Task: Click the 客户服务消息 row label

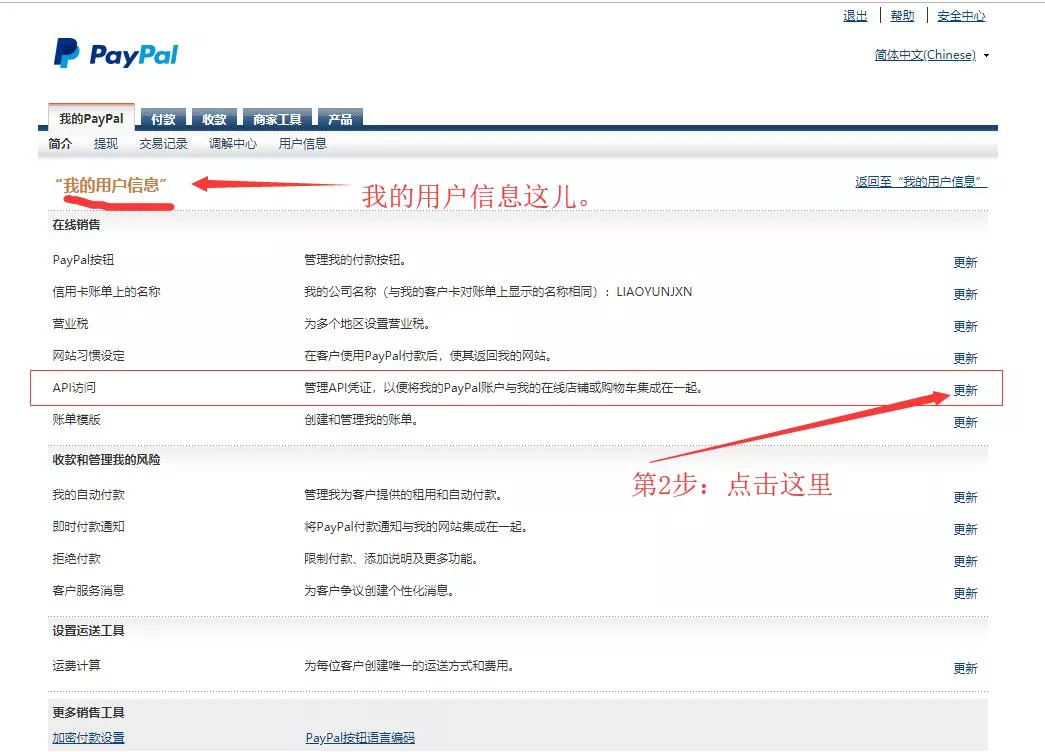Action: pyautogui.click(x=89, y=591)
